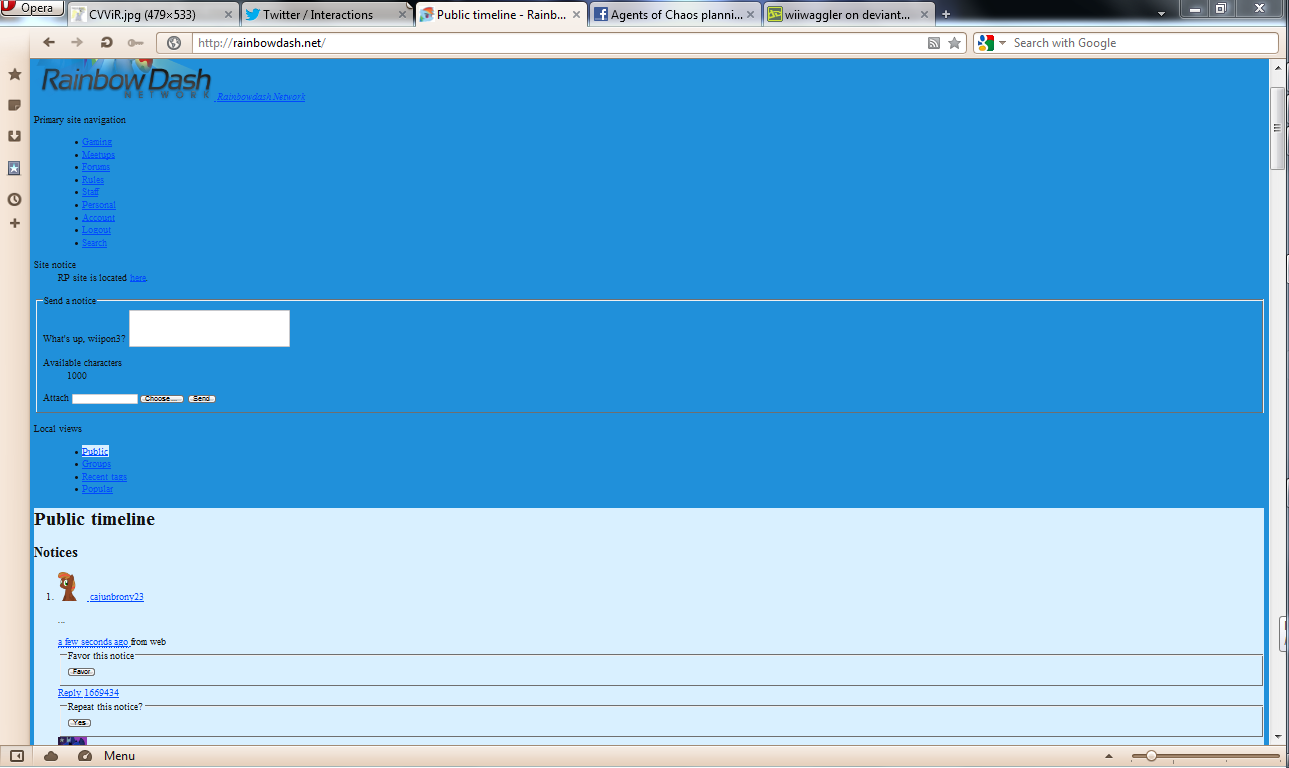This screenshot has height=768, width=1289.
Task: Bookmark page with the address bar star
Action: pyautogui.click(x=955, y=43)
